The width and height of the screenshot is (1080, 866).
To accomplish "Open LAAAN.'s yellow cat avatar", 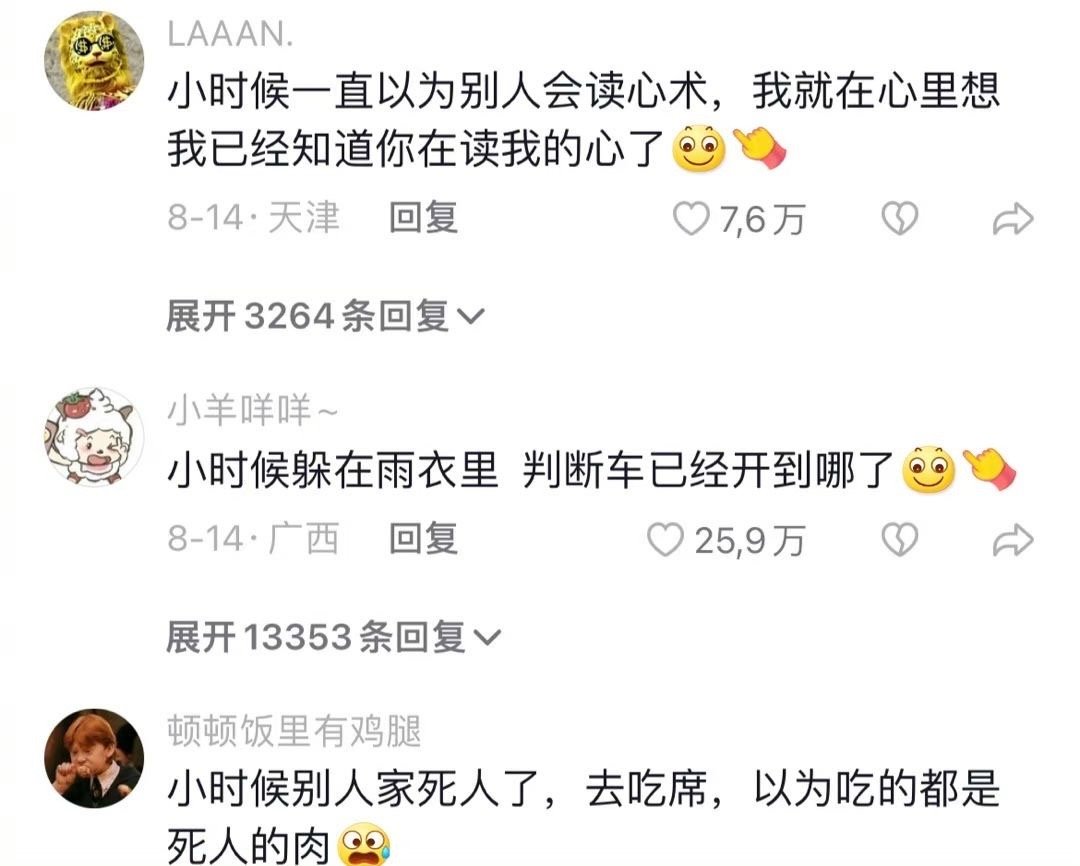I will click(x=94, y=61).
